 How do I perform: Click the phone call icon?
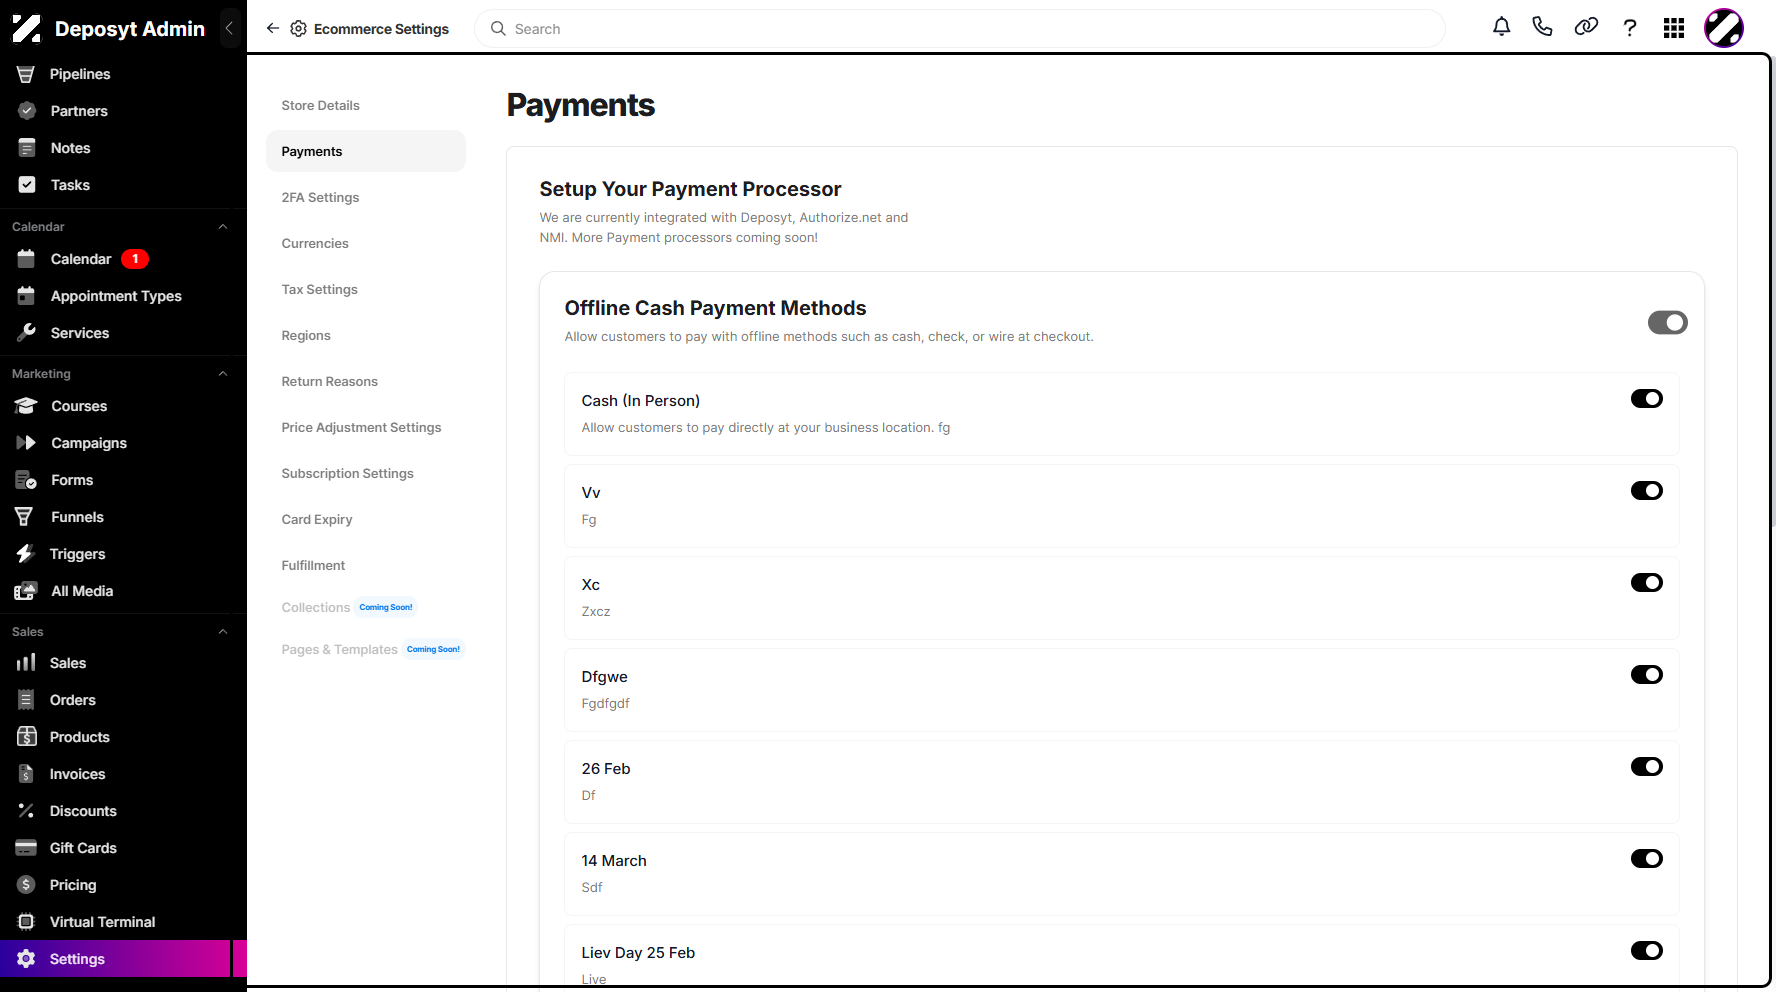pyautogui.click(x=1542, y=28)
